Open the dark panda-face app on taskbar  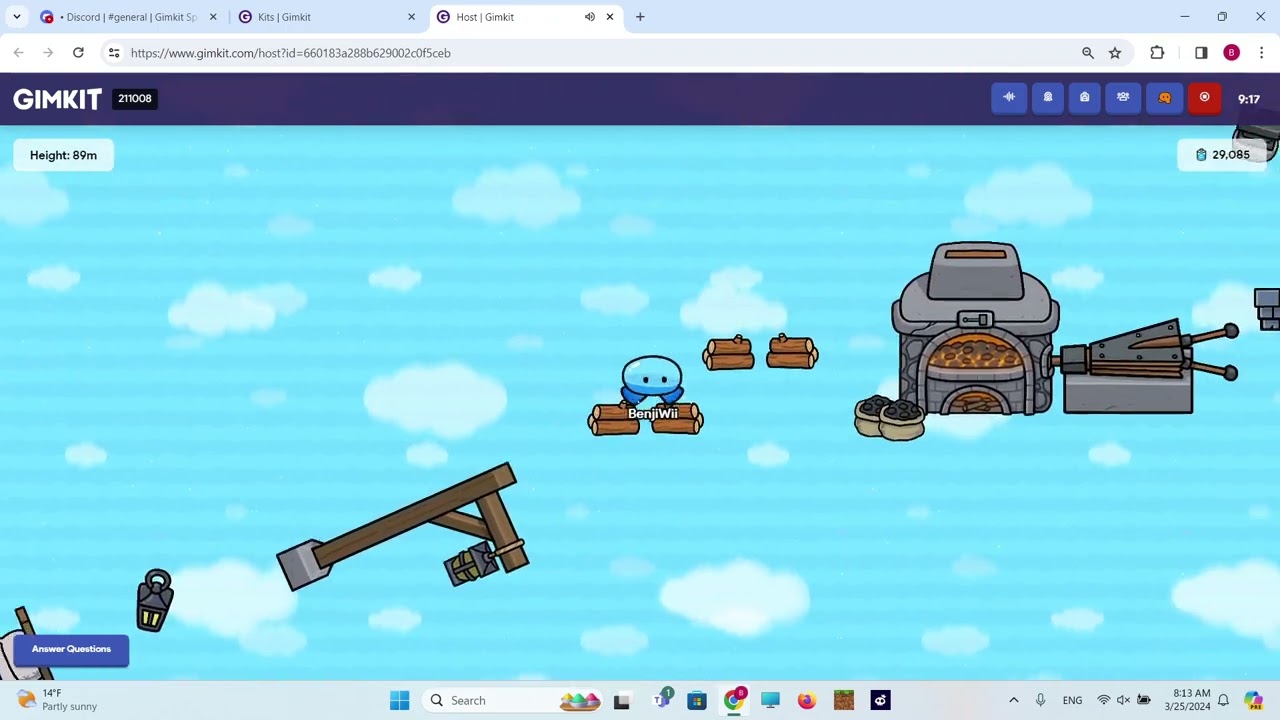pyautogui.click(x=880, y=700)
